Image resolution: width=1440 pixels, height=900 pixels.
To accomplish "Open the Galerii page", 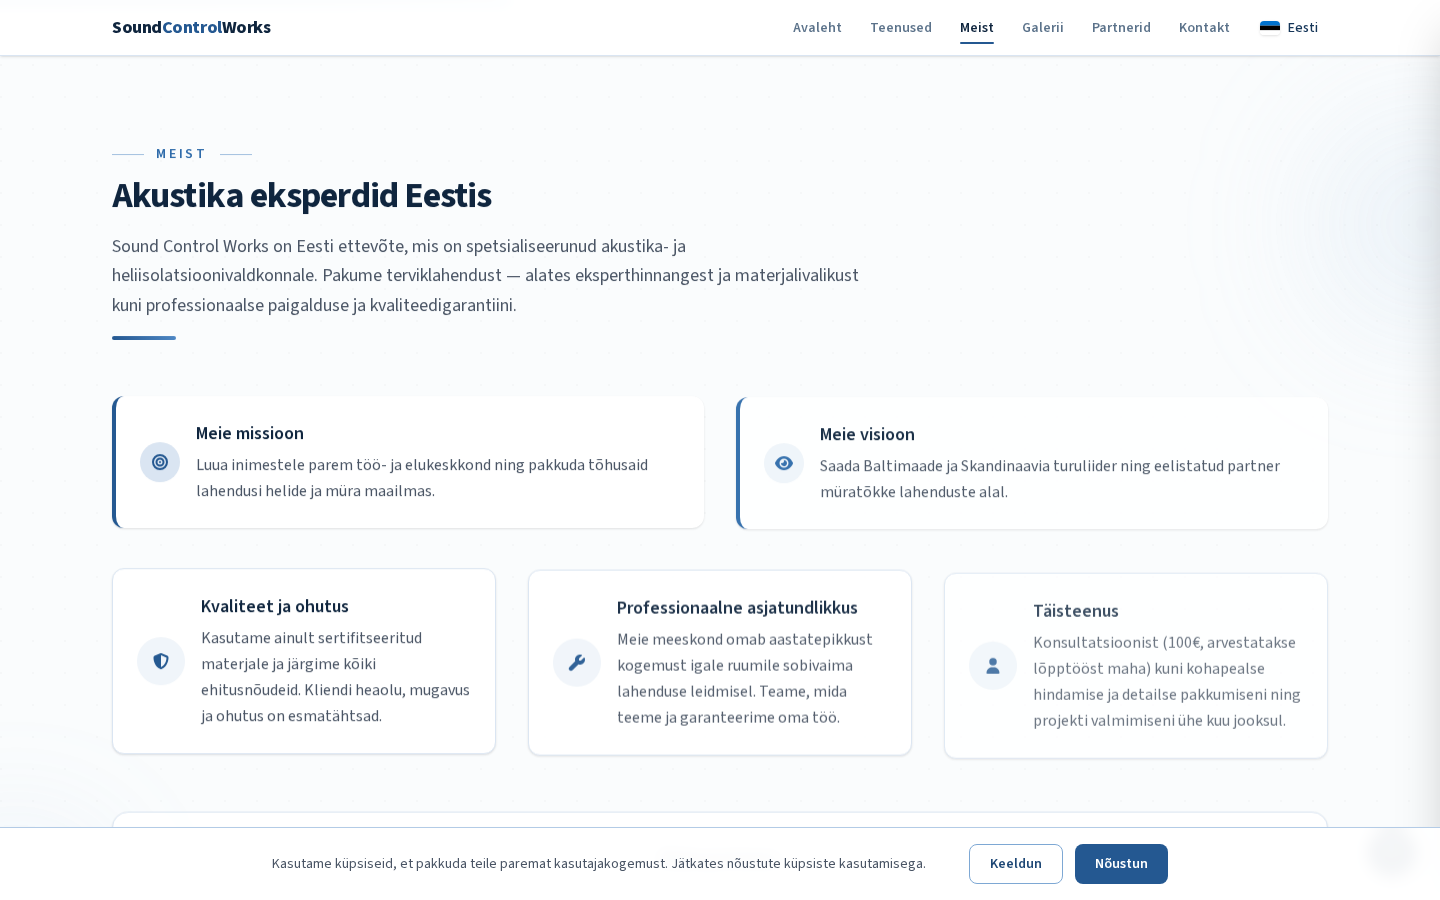I will 1042,27.
